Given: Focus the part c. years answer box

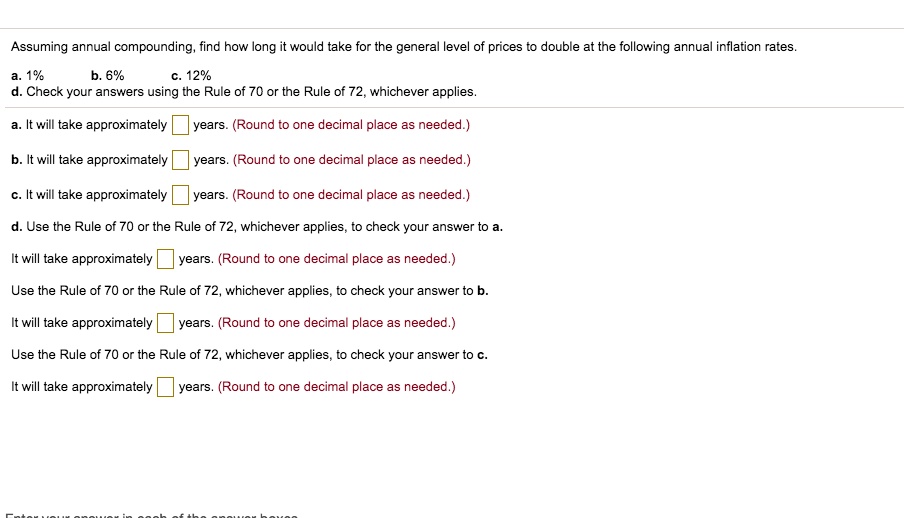Looking at the screenshot, I should 180,195.
